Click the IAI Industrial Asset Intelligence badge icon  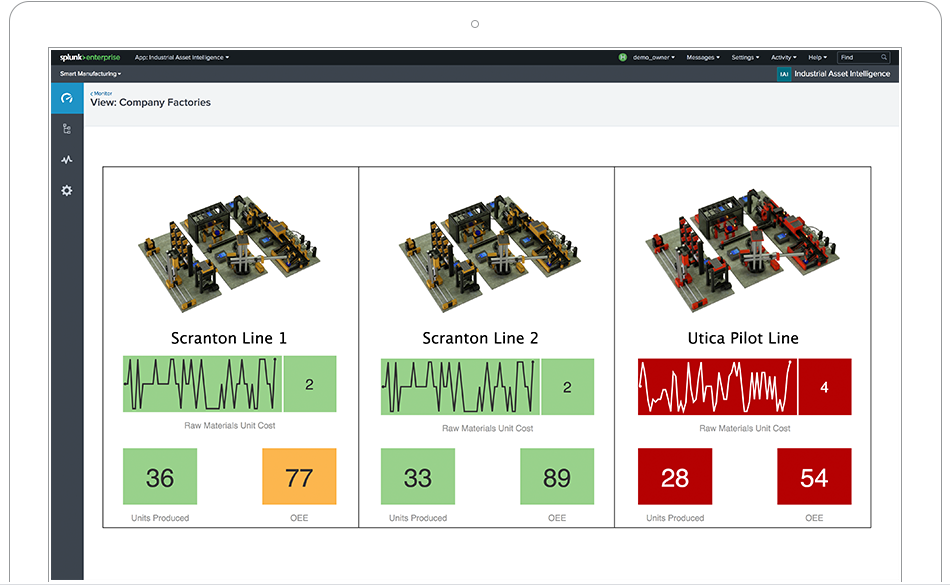point(784,74)
